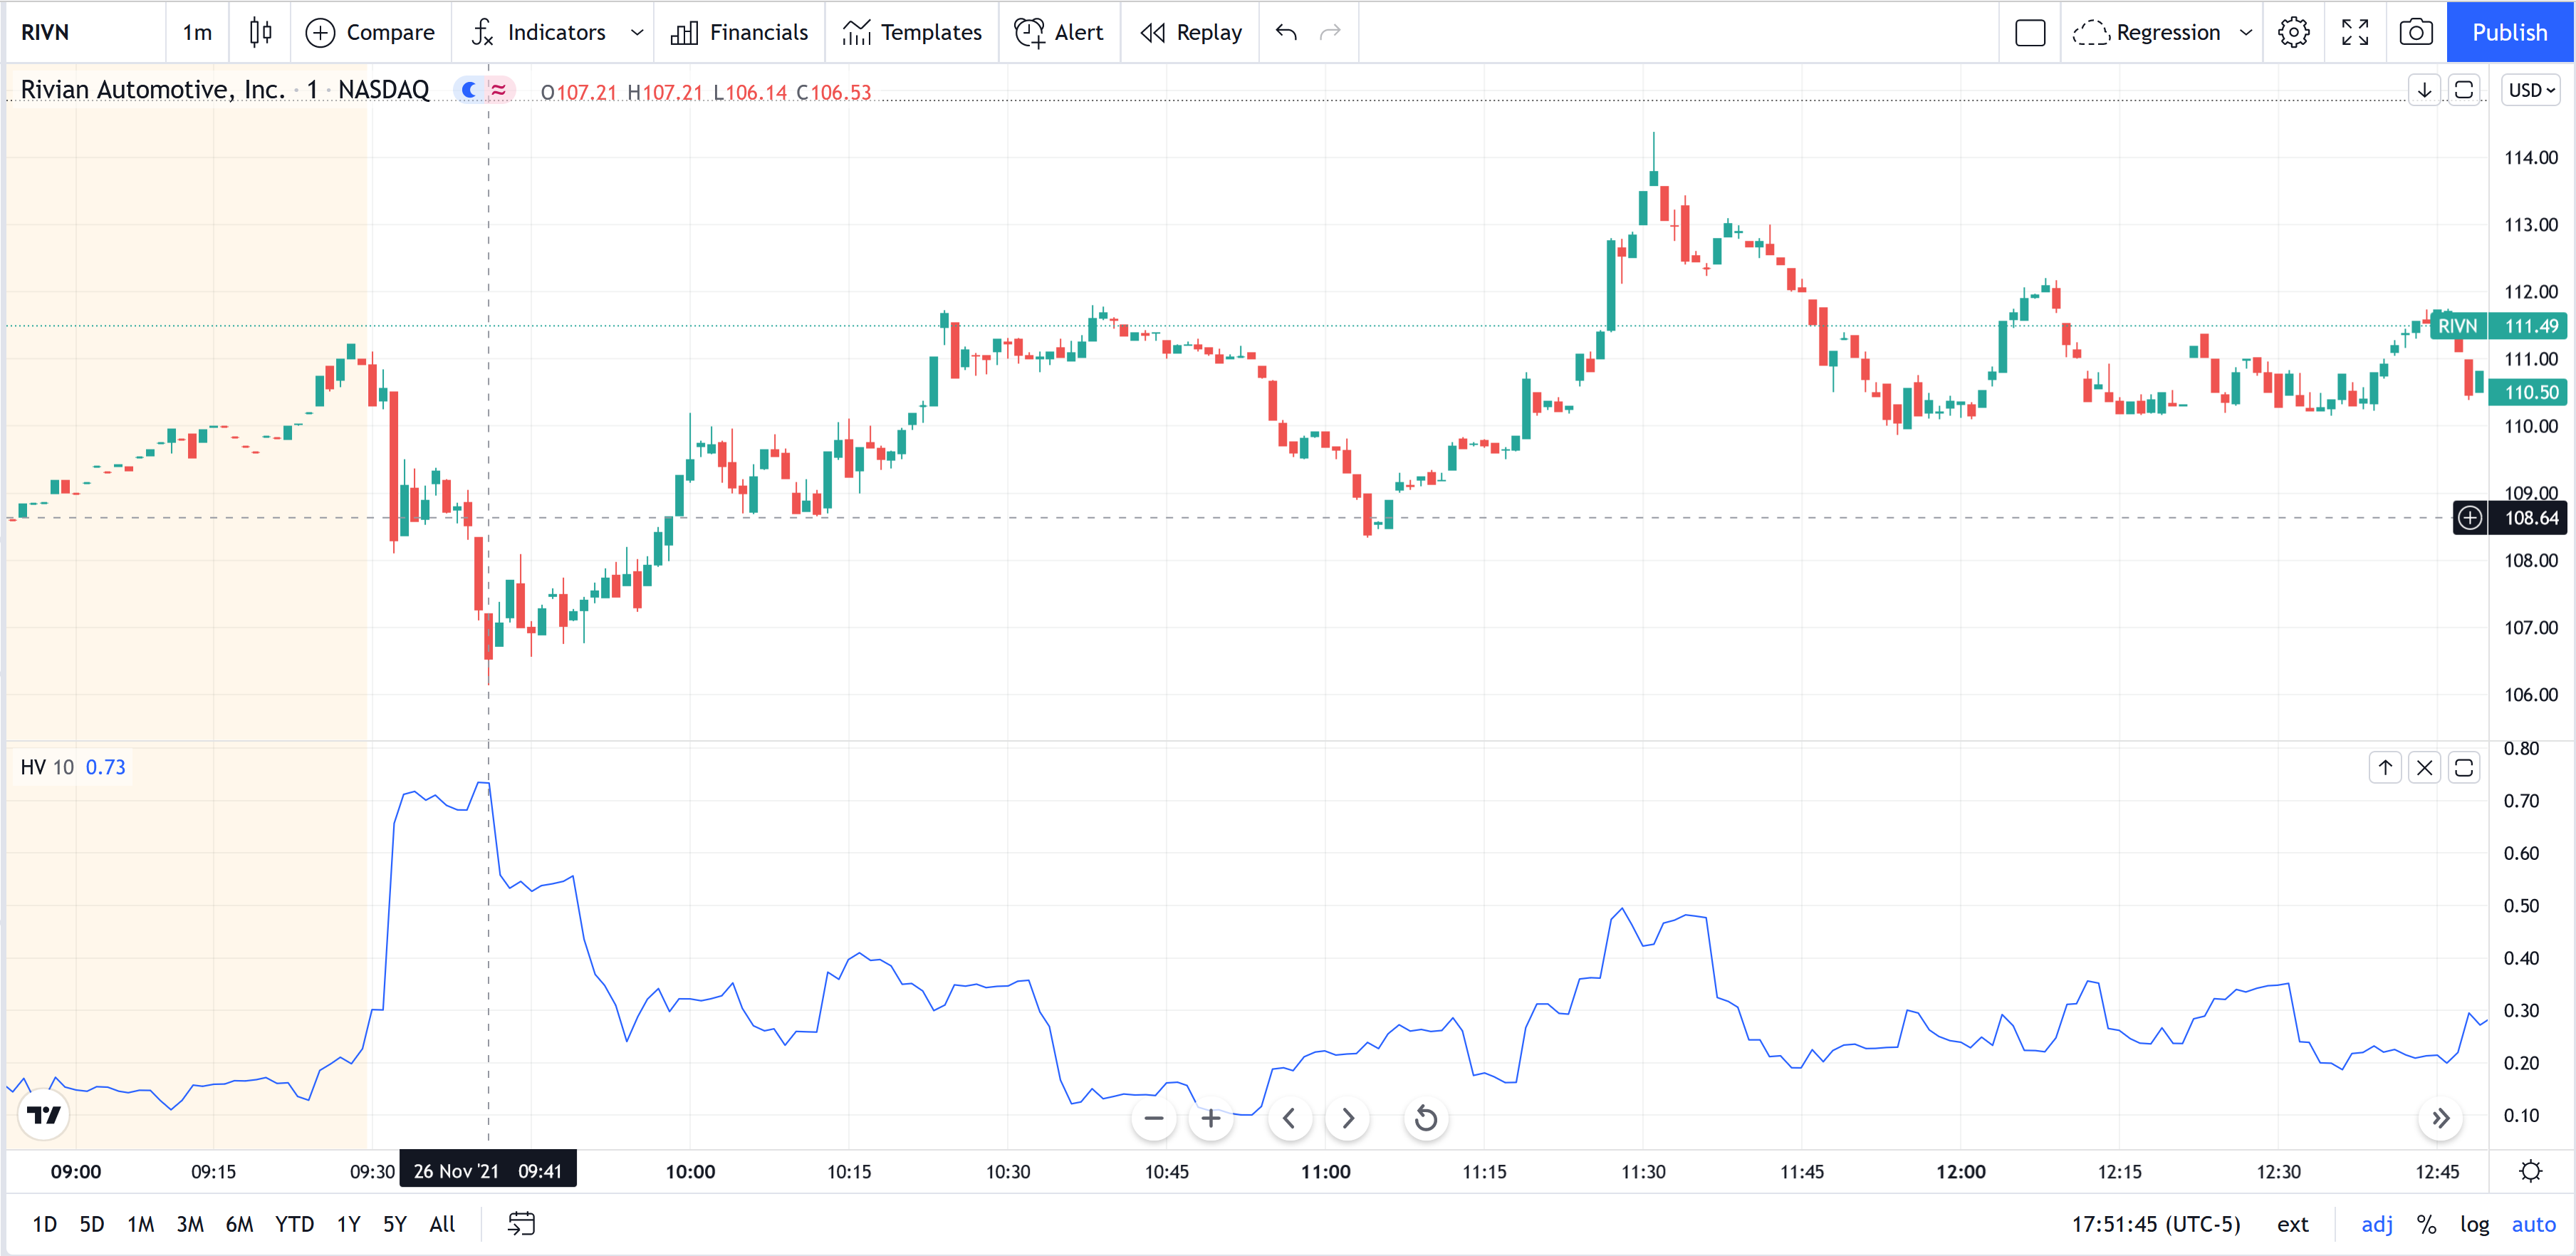Select the HV 10 indicator legend

click(x=47, y=767)
